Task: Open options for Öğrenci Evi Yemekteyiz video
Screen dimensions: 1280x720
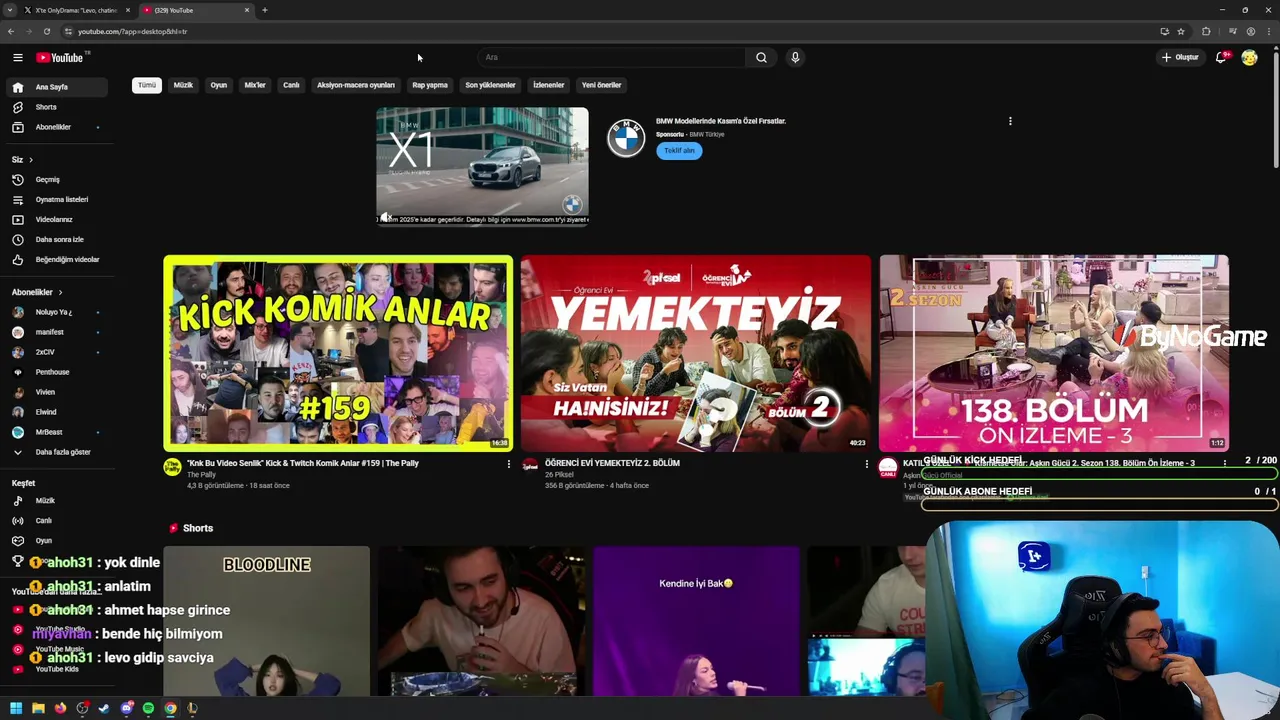Action: tap(866, 464)
